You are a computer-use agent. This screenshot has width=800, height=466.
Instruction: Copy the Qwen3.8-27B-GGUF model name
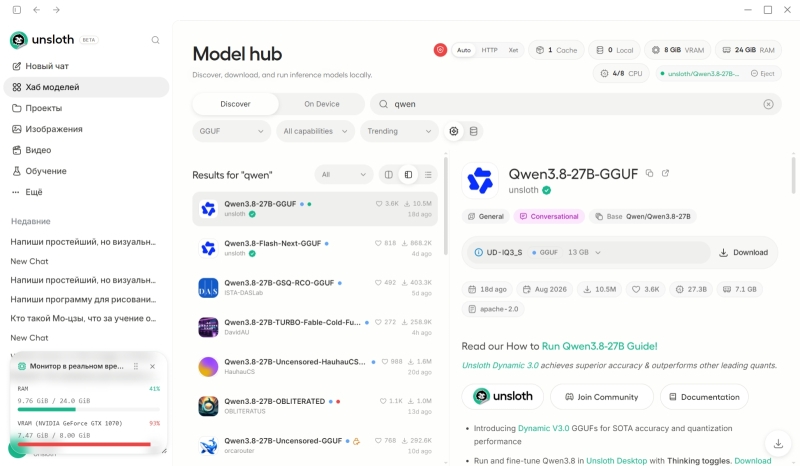649,173
